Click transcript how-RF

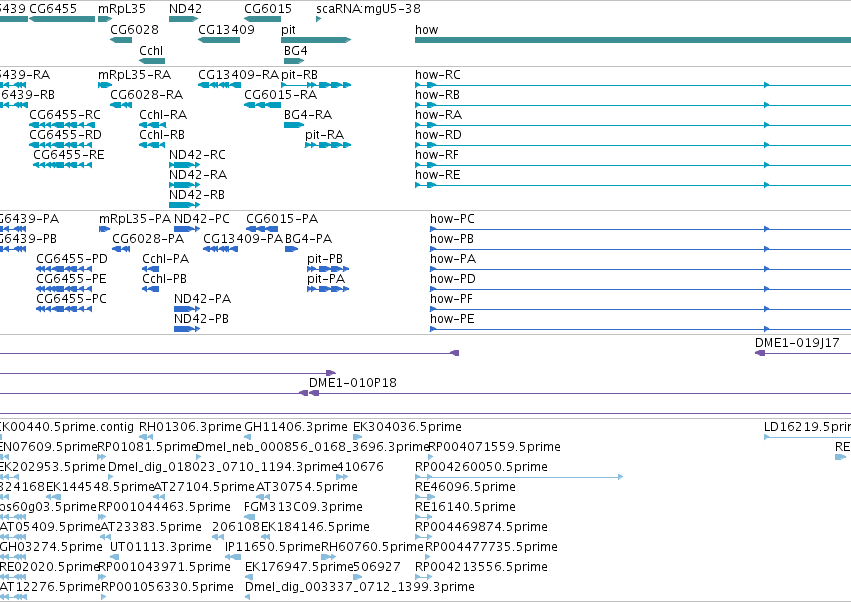coord(437,155)
